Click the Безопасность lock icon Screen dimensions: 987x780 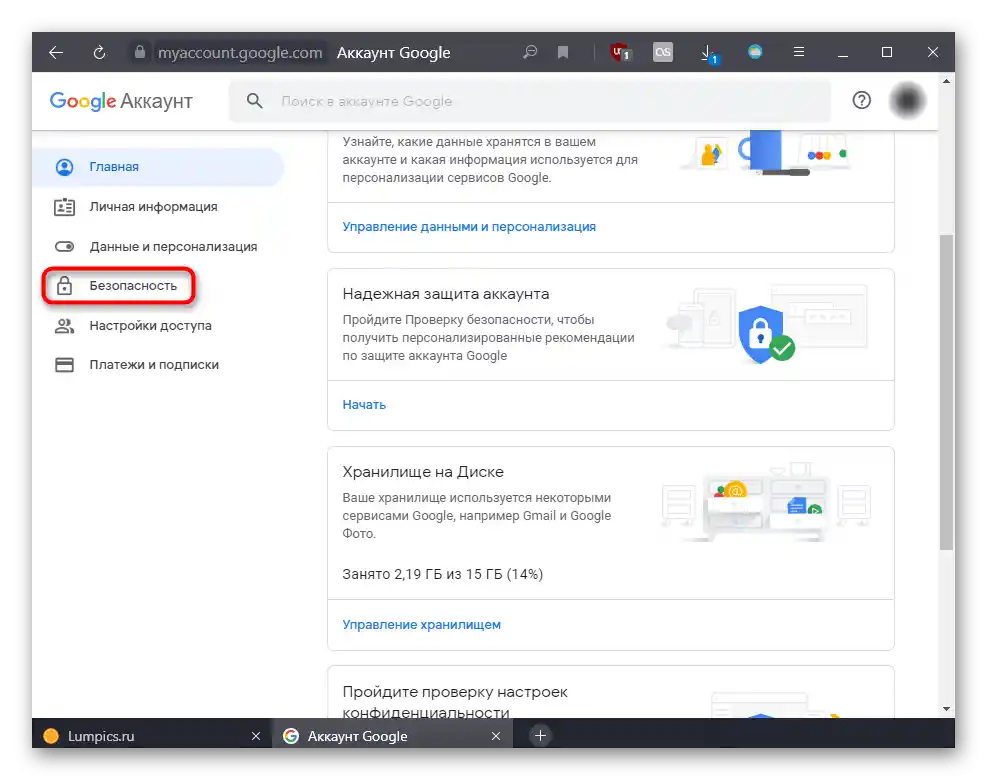click(64, 286)
